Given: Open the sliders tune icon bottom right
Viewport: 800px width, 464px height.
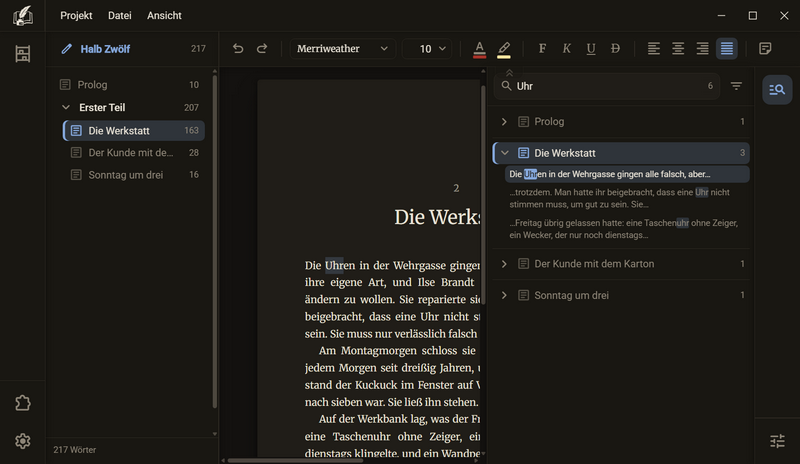Looking at the screenshot, I should (777, 441).
